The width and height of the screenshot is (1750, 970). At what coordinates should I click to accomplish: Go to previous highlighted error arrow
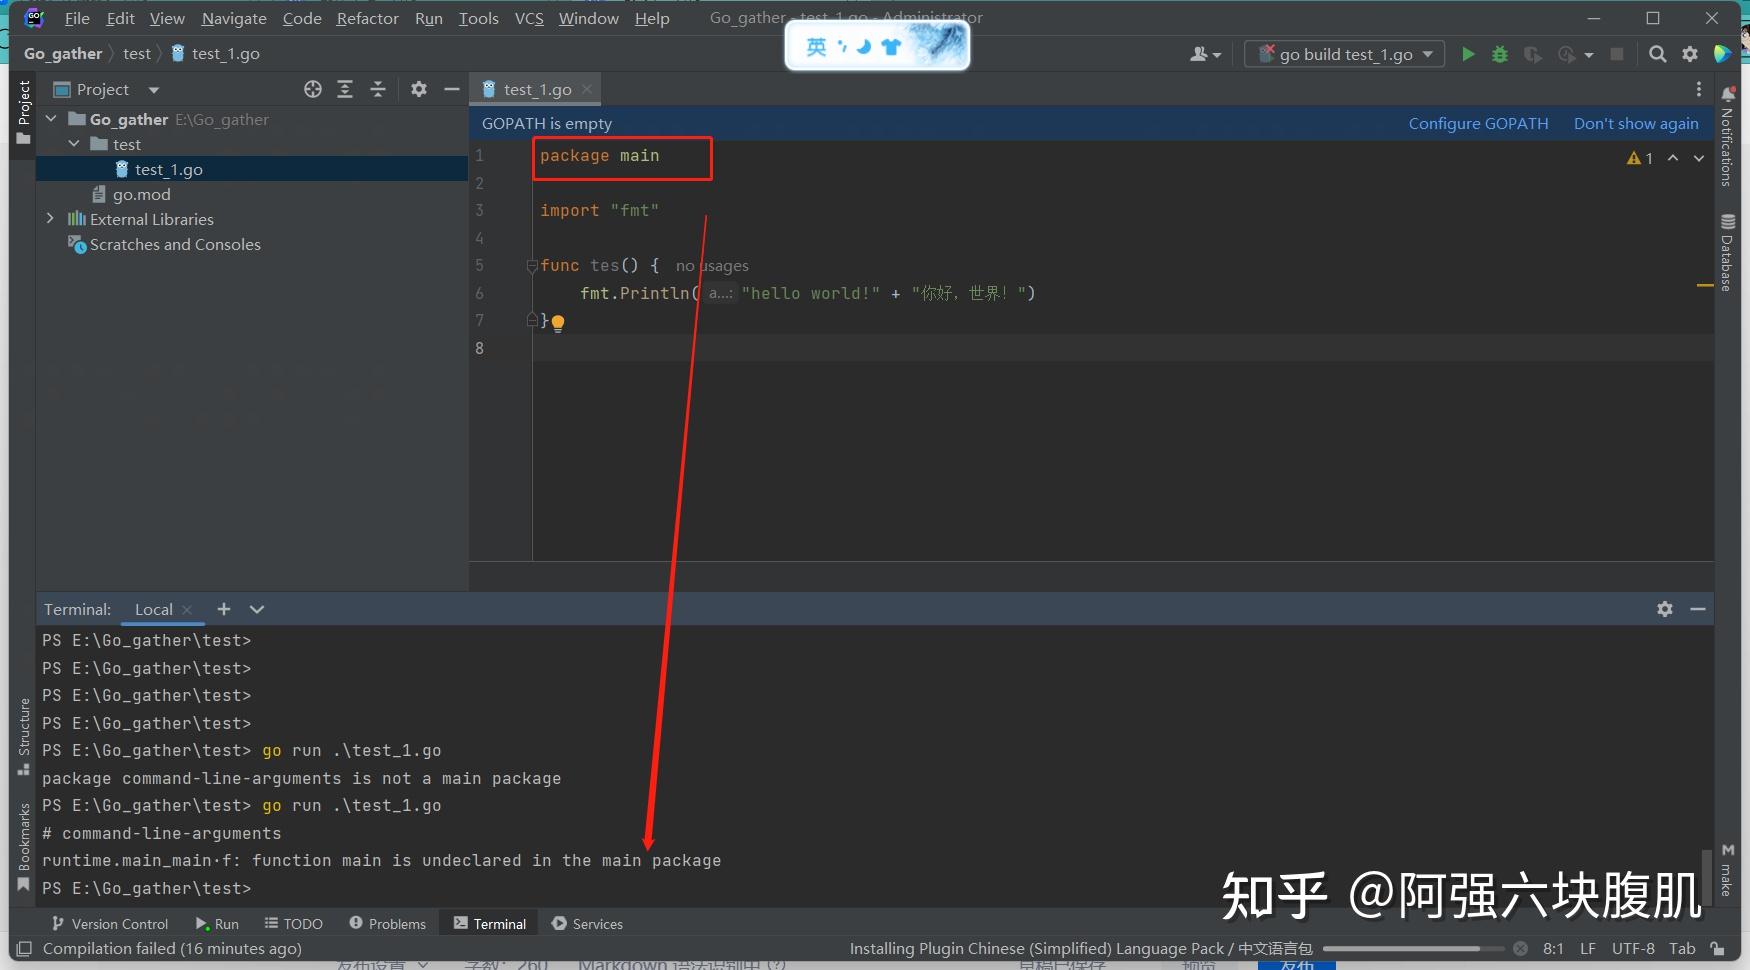1673,158
